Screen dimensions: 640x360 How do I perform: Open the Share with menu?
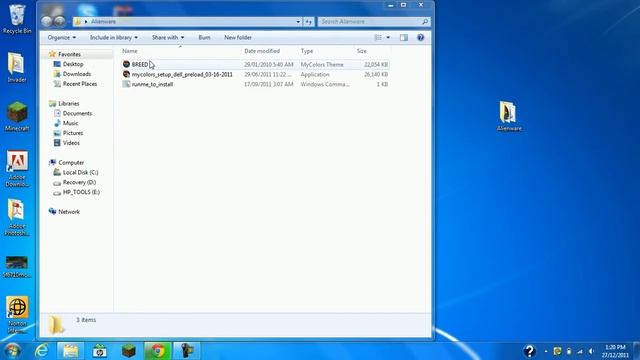[168, 38]
